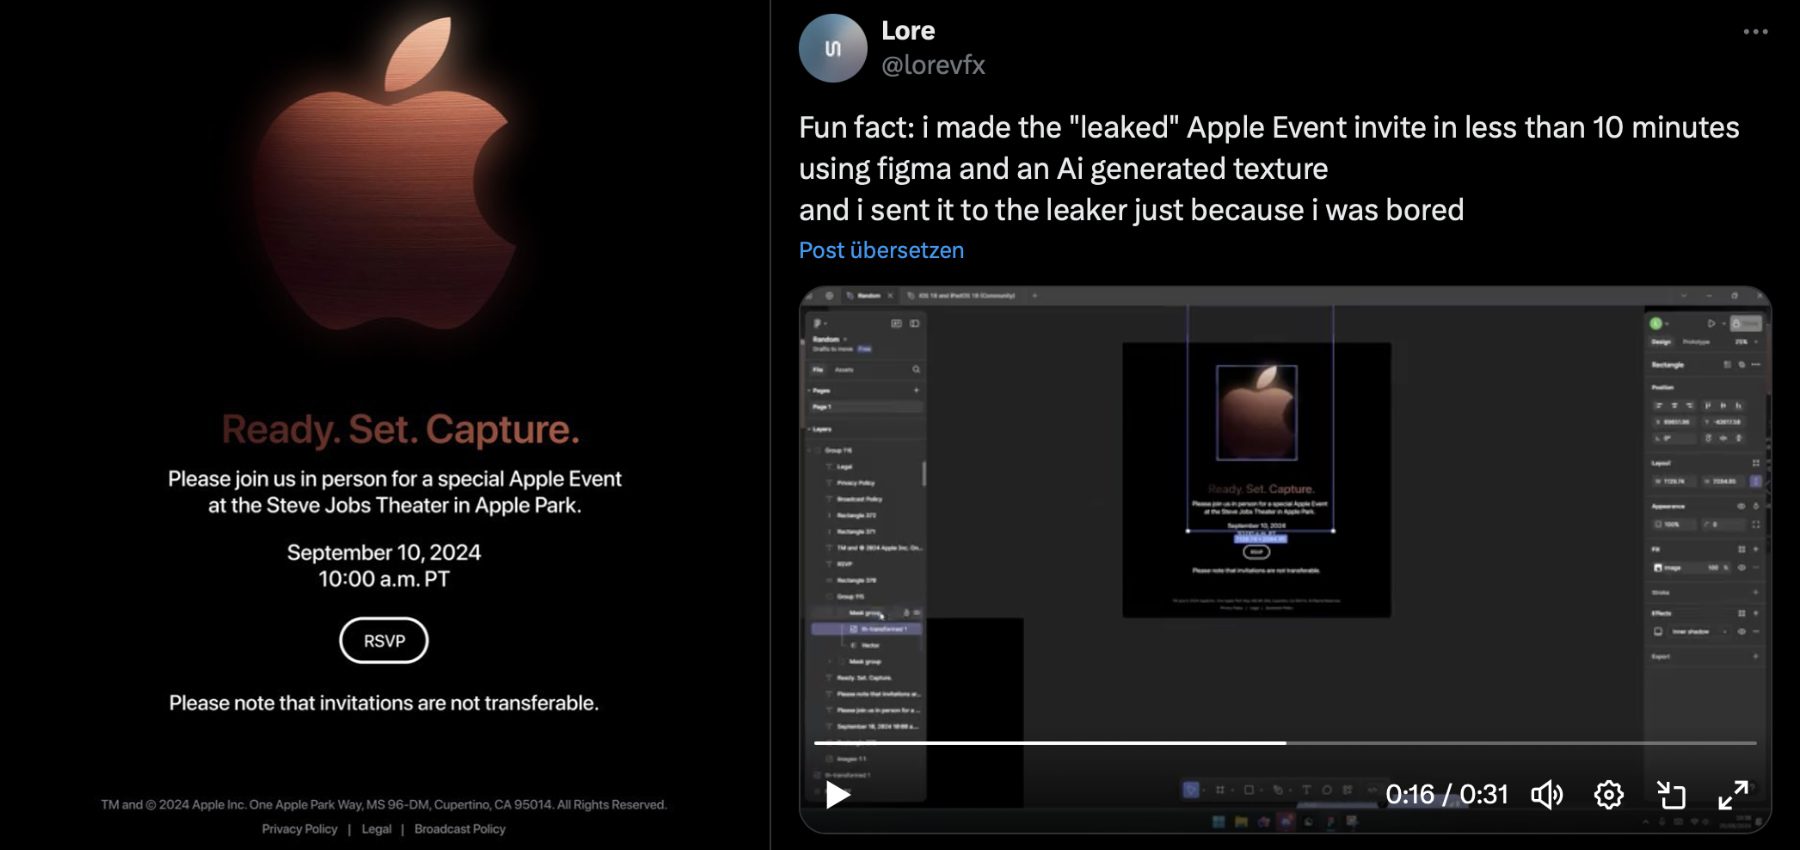This screenshot has width=1800, height=850.
Task: Toggle Inner shadow effect visibility eye
Action: pyautogui.click(x=1741, y=632)
